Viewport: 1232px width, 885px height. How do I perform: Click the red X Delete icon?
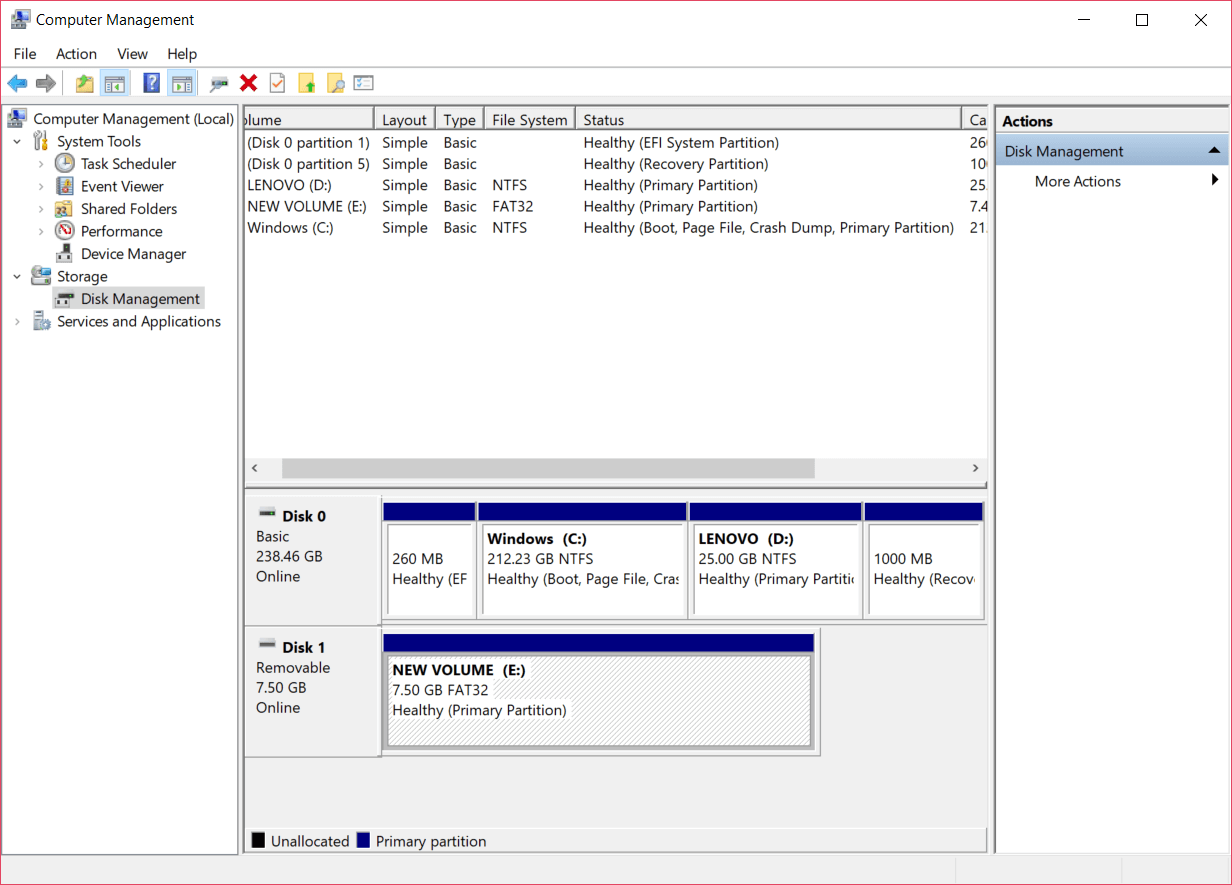point(249,83)
